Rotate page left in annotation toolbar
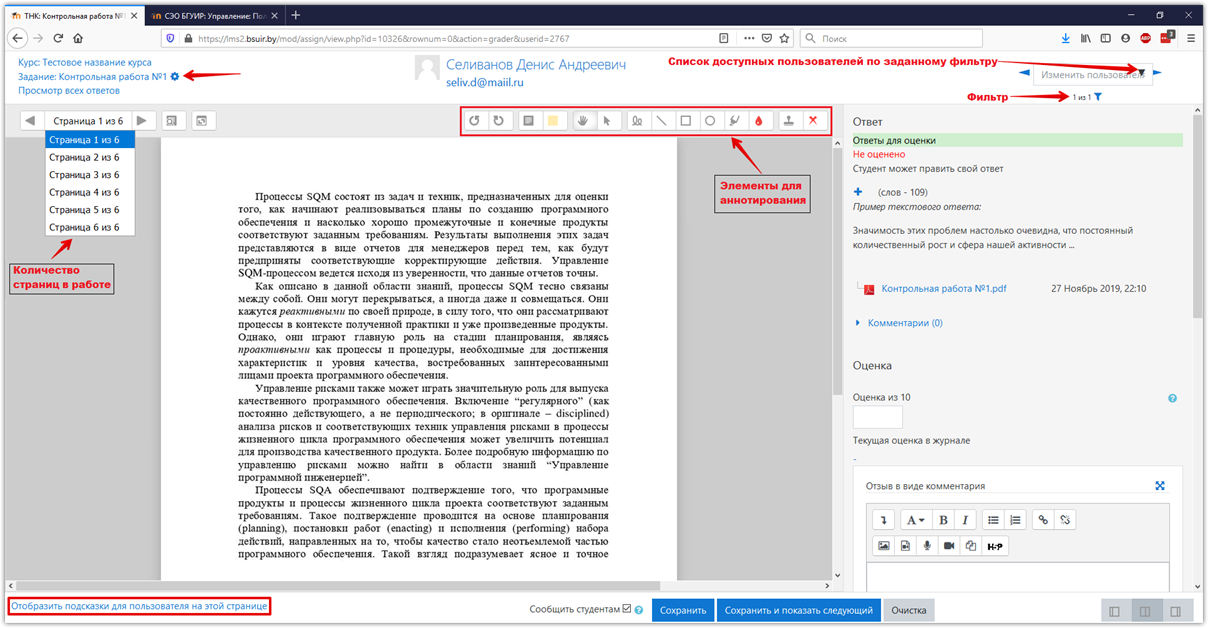The width and height of the screenshot is (1208, 628). click(475, 121)
